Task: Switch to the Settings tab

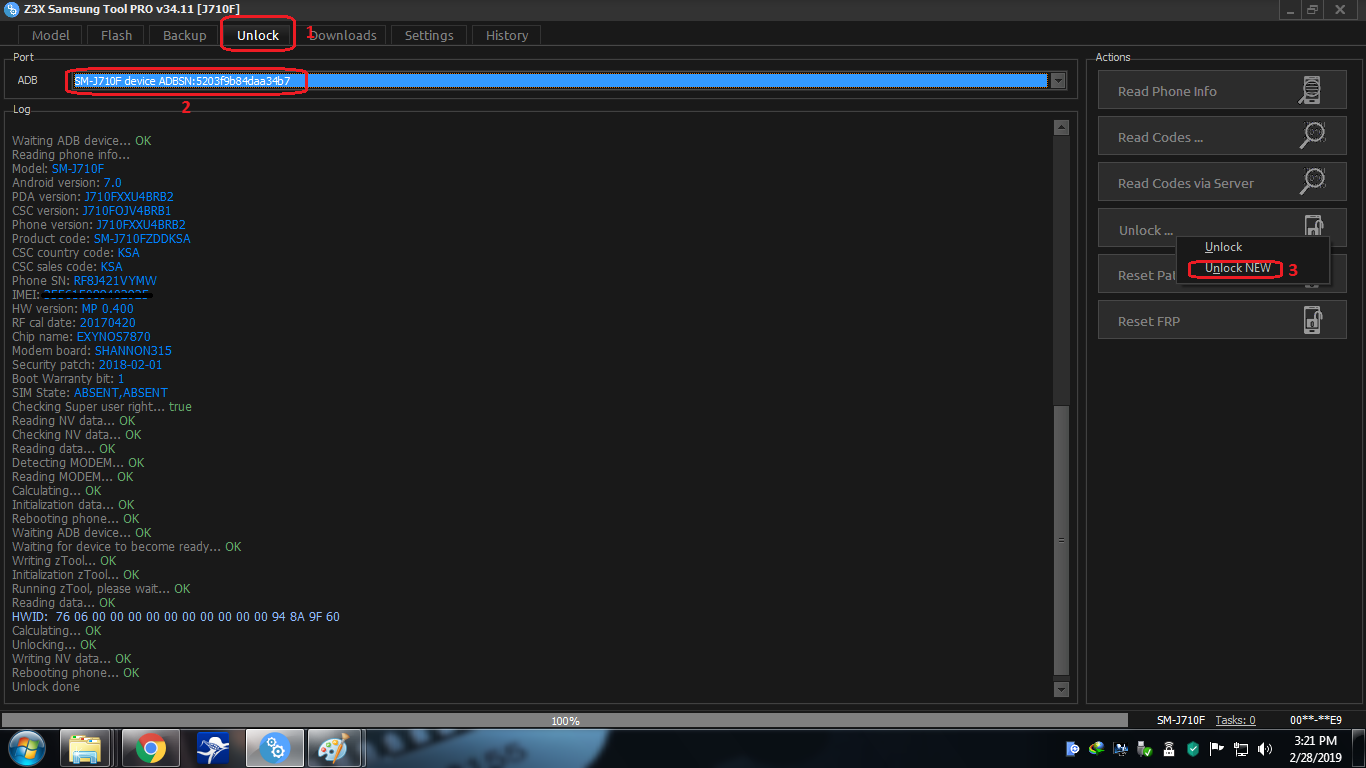Action: (x=429, y=35)
